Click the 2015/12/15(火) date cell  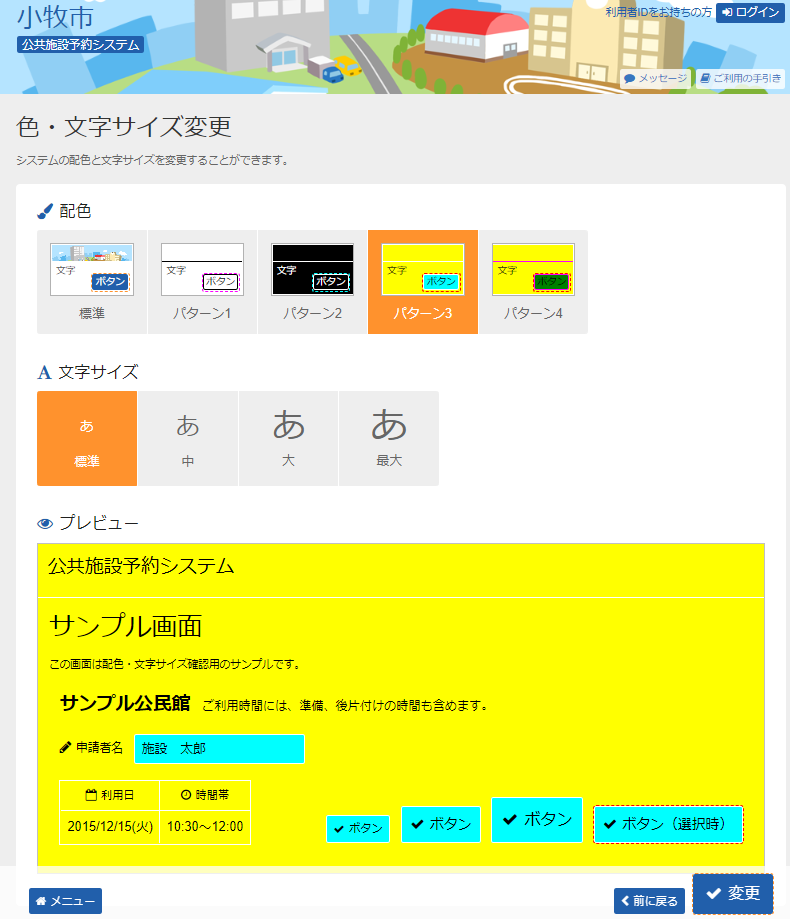110,826
